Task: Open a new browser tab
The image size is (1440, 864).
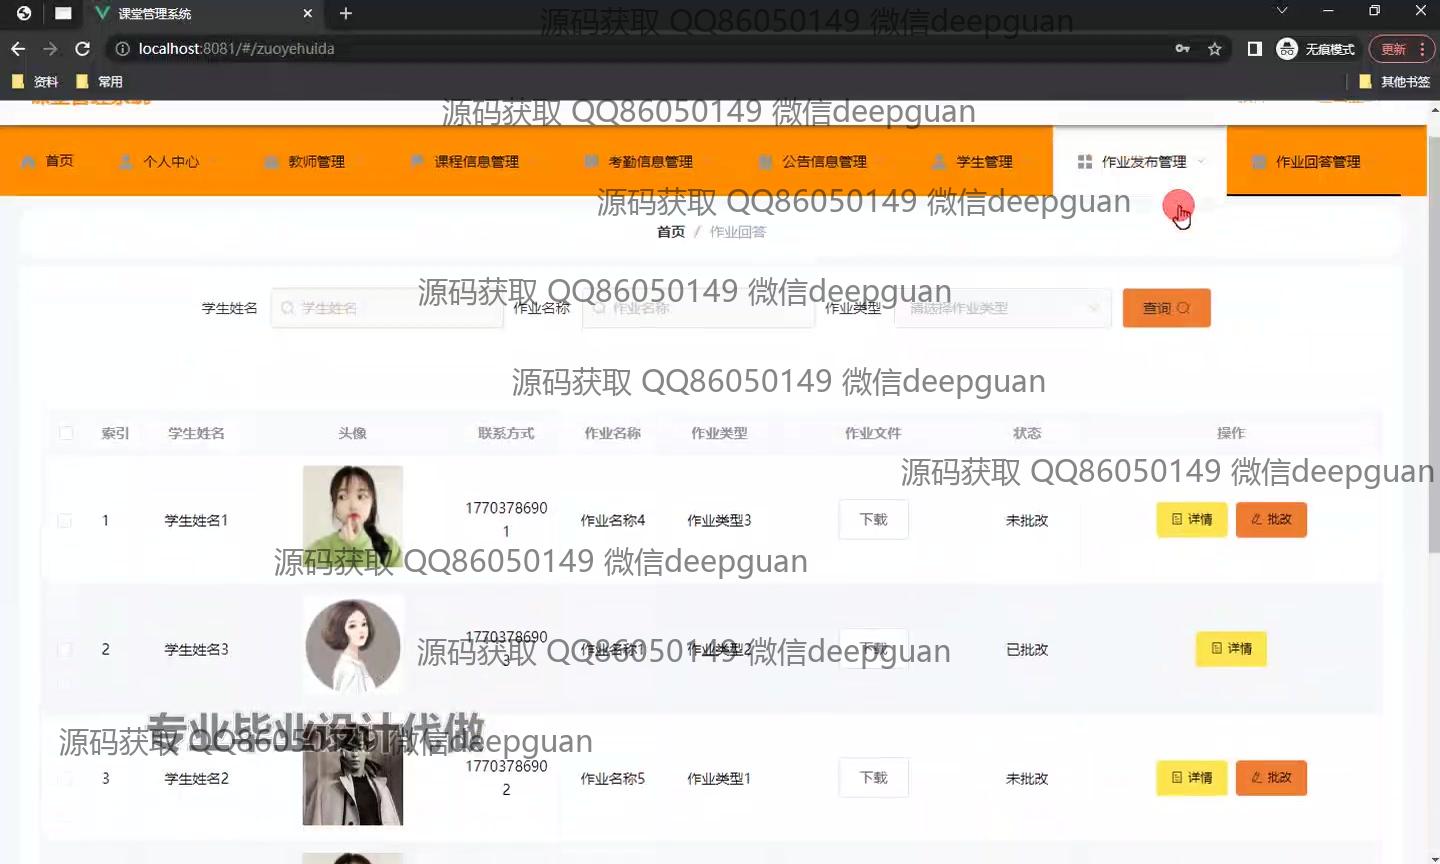Action: point(346,13)
